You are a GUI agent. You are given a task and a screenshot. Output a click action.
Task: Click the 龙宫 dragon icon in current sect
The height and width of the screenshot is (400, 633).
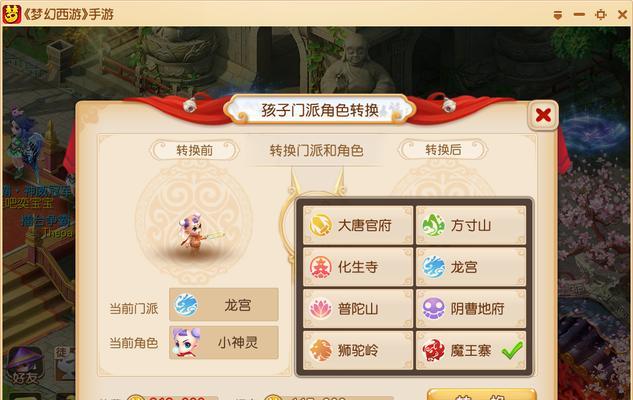pos(186,305)
